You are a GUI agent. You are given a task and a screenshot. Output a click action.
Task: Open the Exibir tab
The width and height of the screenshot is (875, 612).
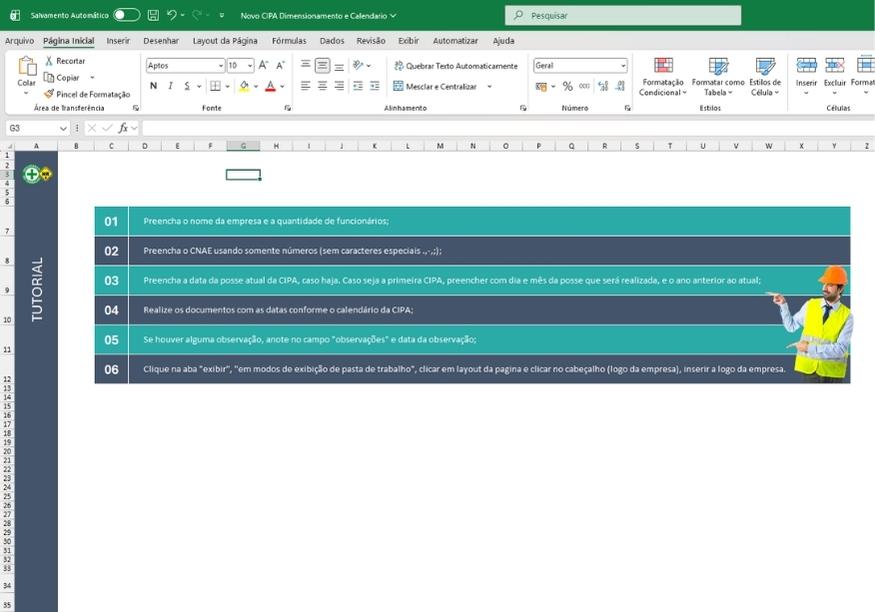[408, 41]
